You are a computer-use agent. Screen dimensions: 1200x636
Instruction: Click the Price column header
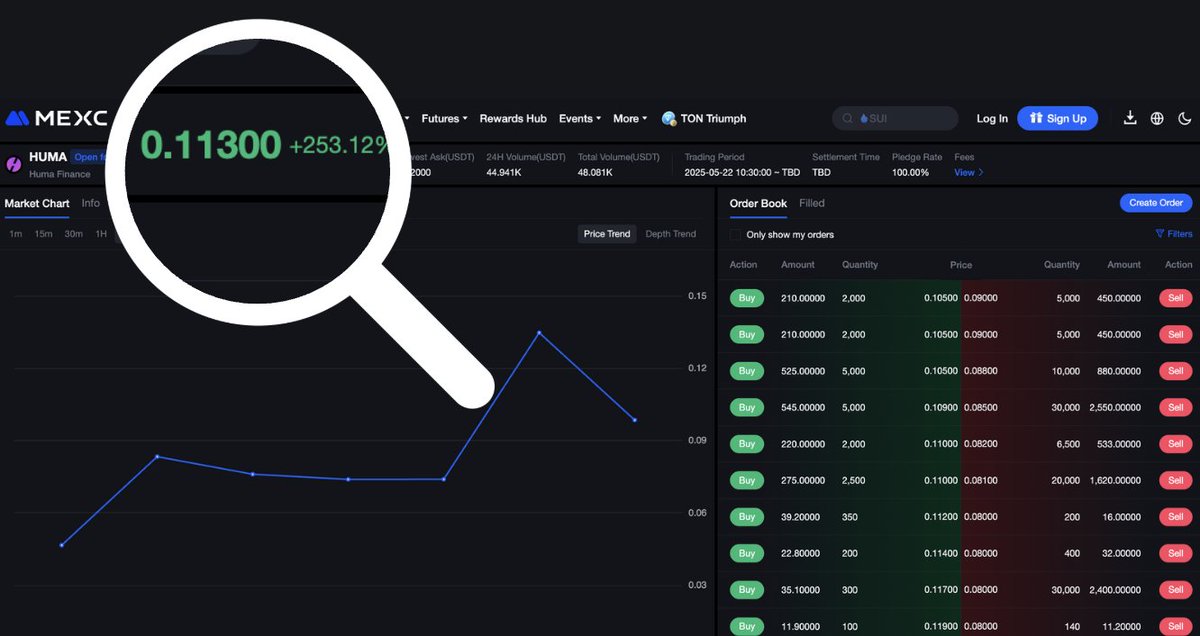tap(961, 265)
